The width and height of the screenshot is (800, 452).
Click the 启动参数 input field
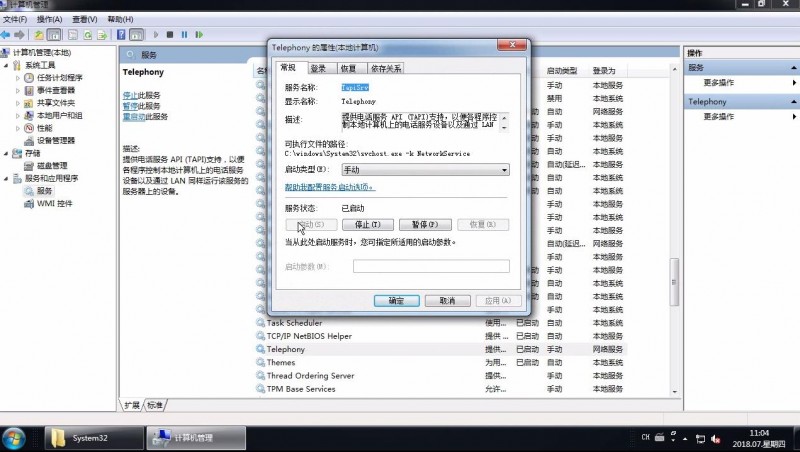(x=431, y=266)
